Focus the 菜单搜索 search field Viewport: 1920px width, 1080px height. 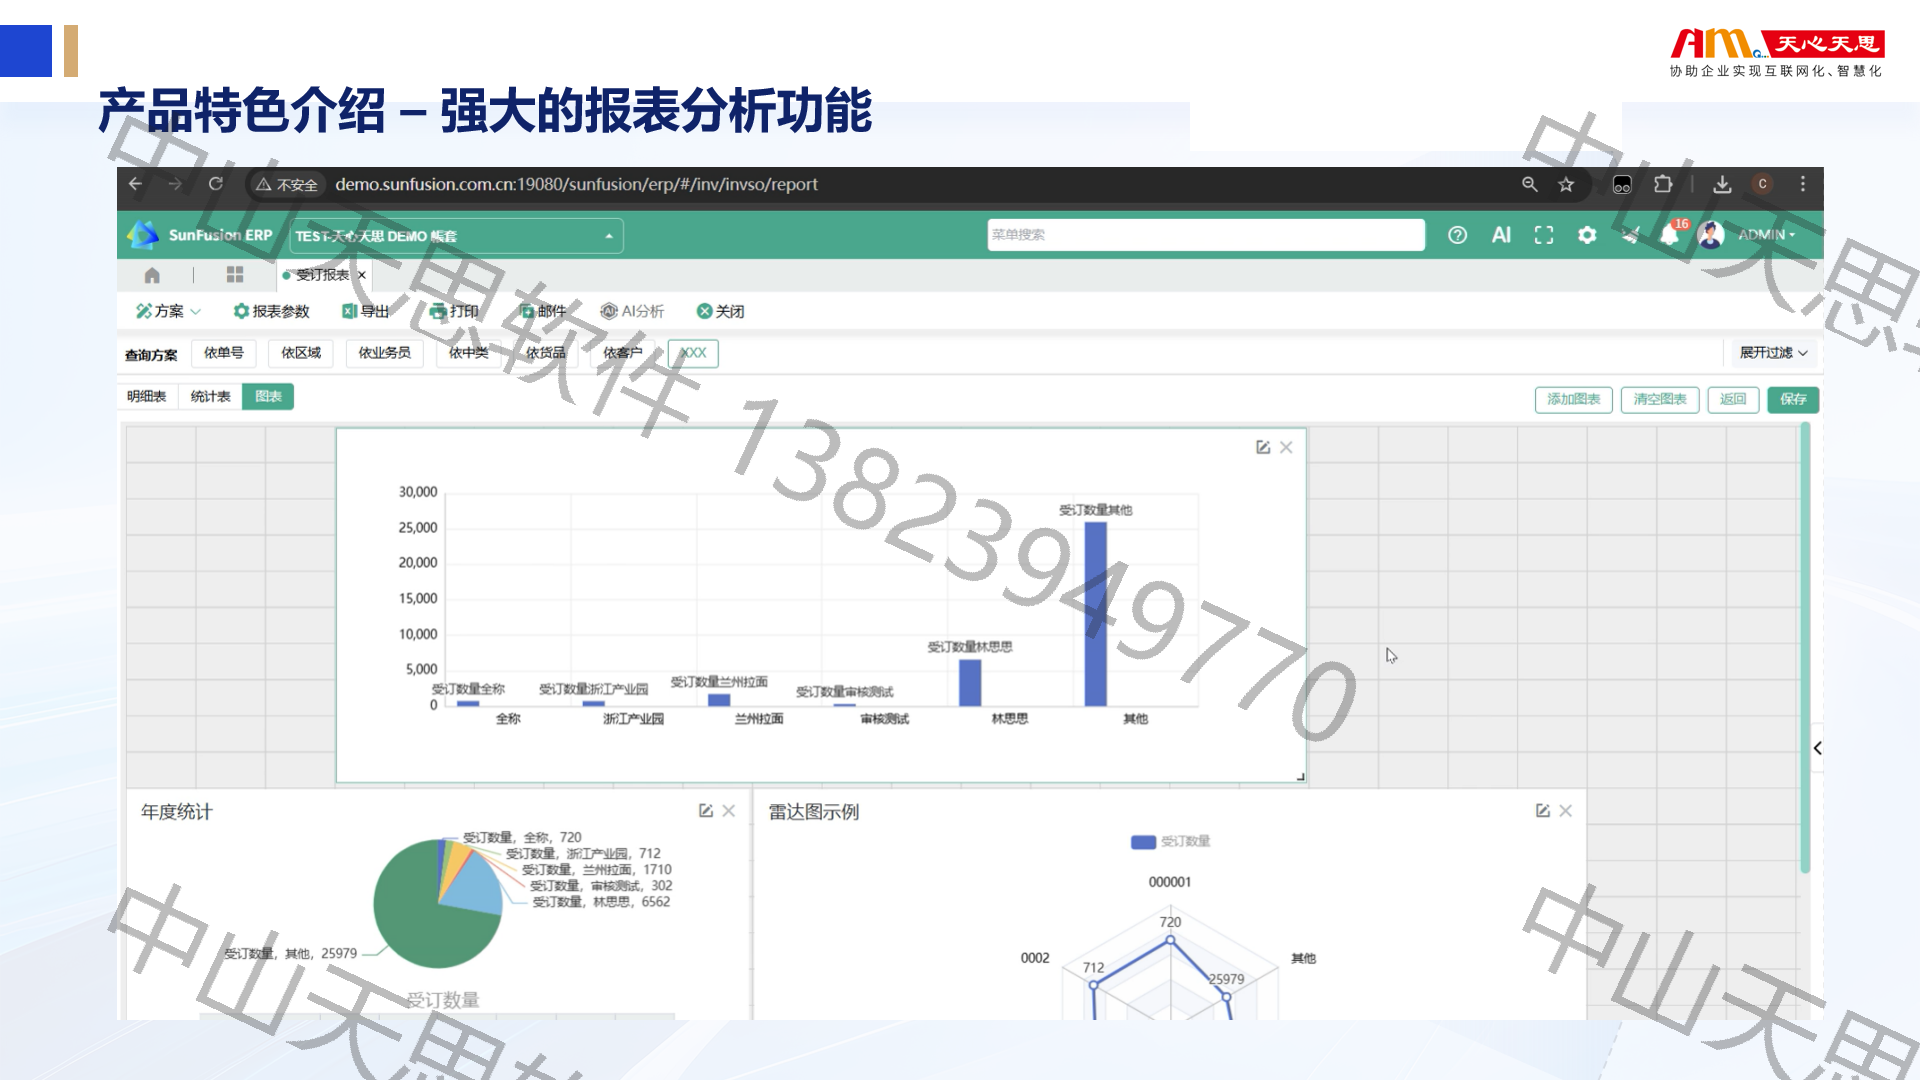[1206, 235]
